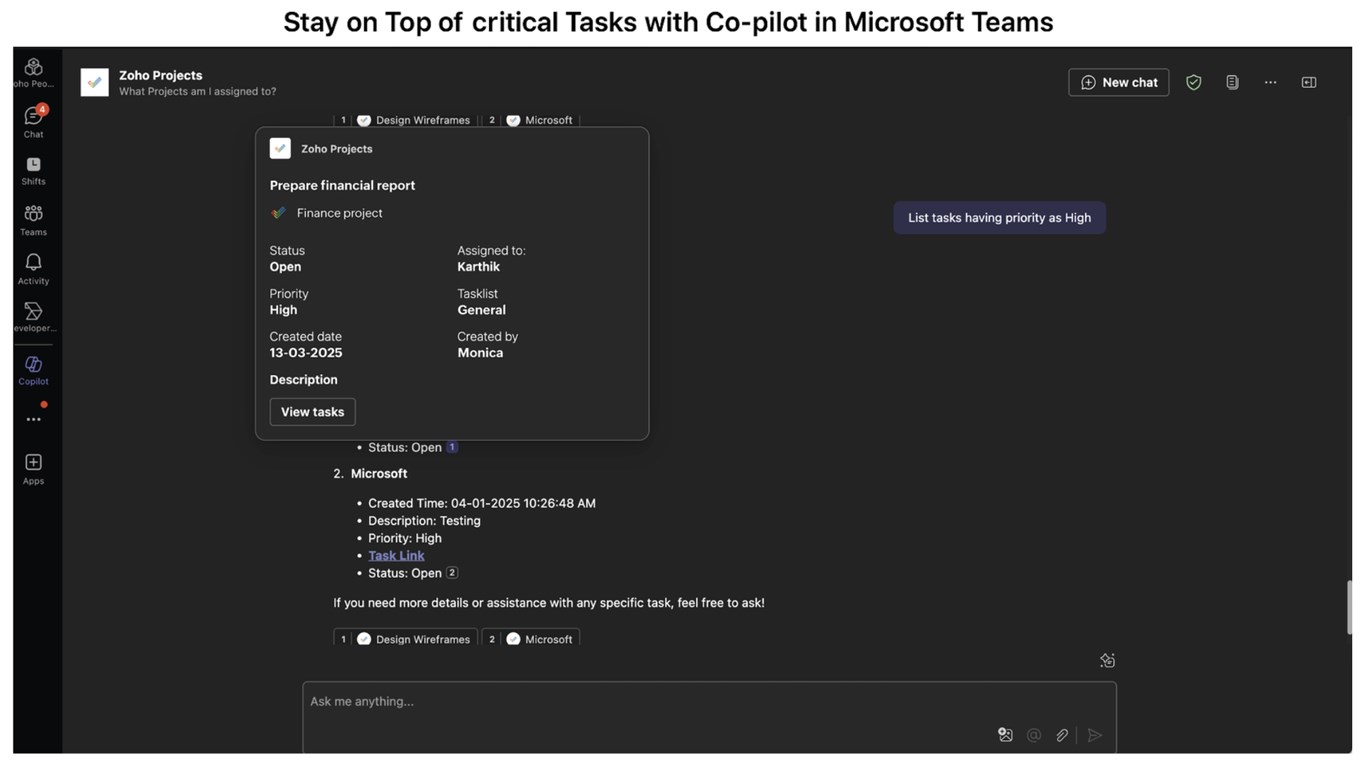Select Copilot in the left sidebar
Viewport: 1366px width, 768px height.
pyautogui.click(x=33, y=370)
